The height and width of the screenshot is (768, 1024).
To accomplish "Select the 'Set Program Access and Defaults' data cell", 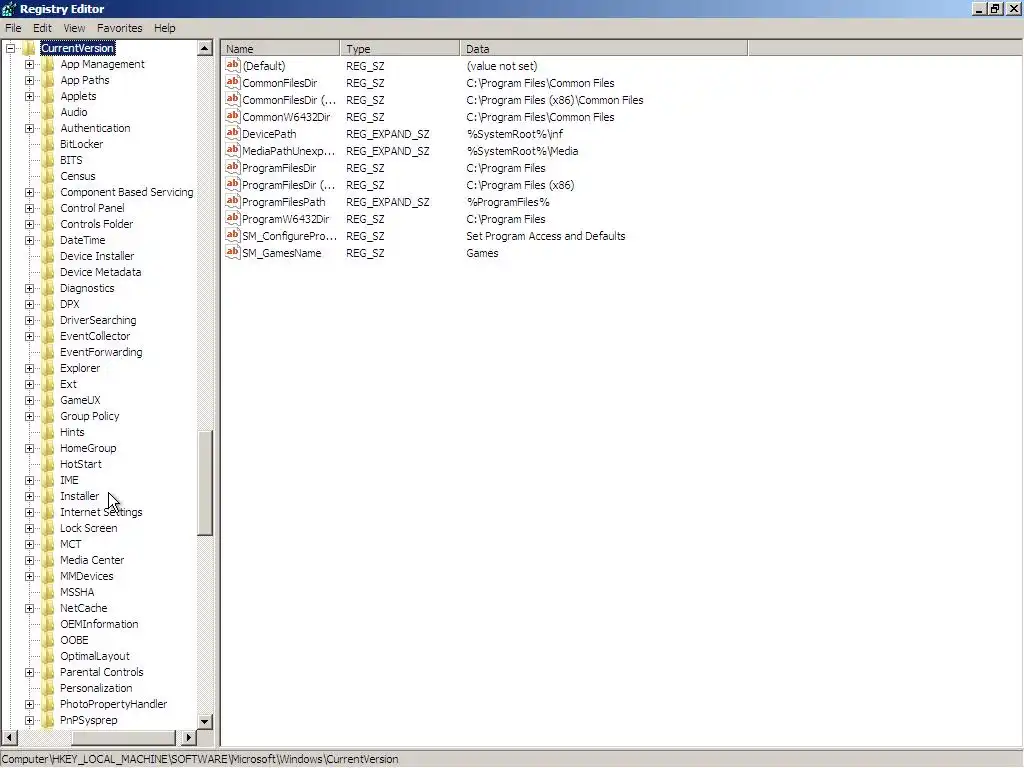I will click(546, 236).
